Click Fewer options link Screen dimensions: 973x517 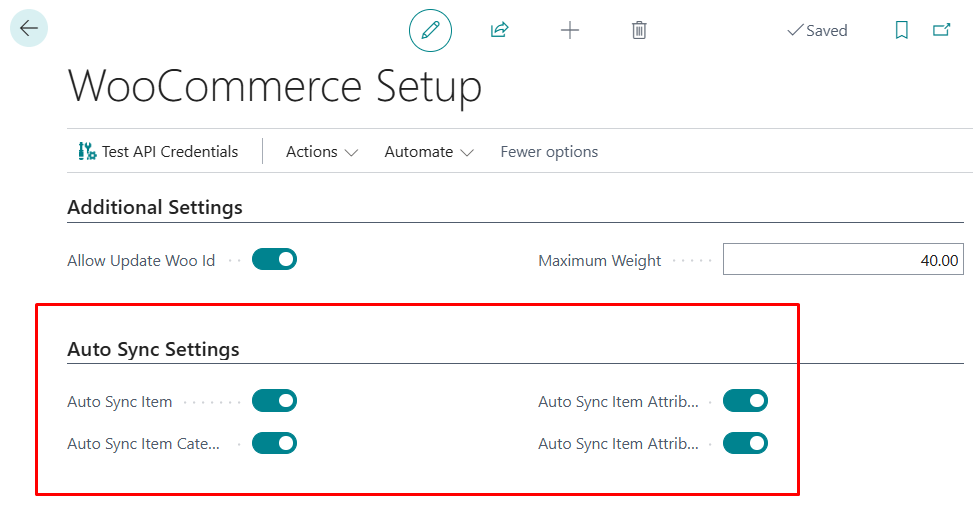[x=549, y=151]
